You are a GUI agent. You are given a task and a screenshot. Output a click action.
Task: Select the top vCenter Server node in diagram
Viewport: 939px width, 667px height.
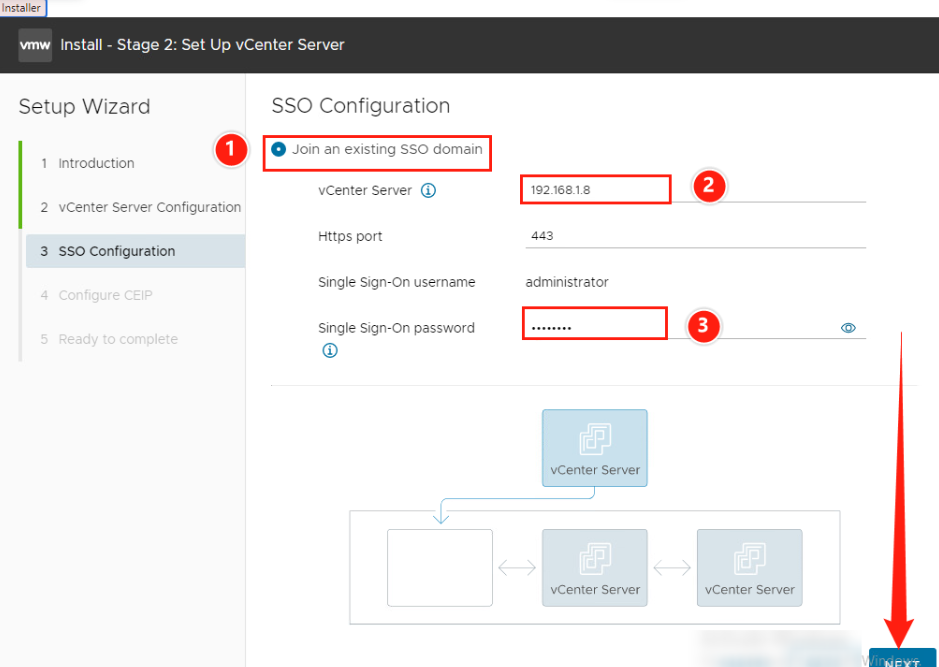point(594,448)
